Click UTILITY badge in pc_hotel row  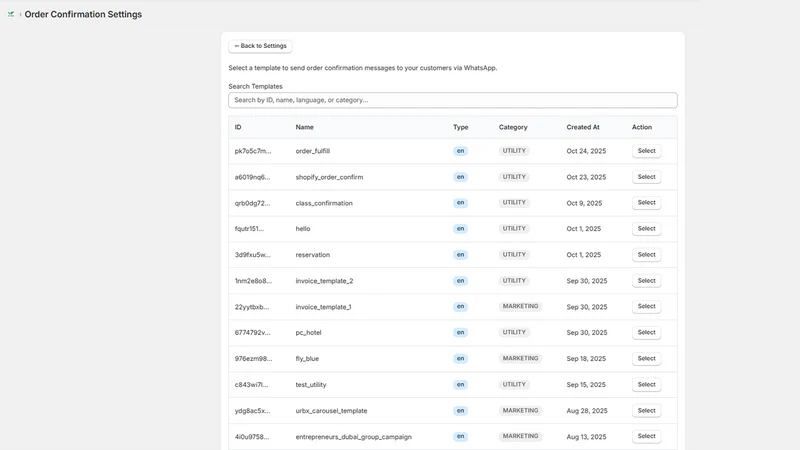pyautogui.click(x=514, y=332)
